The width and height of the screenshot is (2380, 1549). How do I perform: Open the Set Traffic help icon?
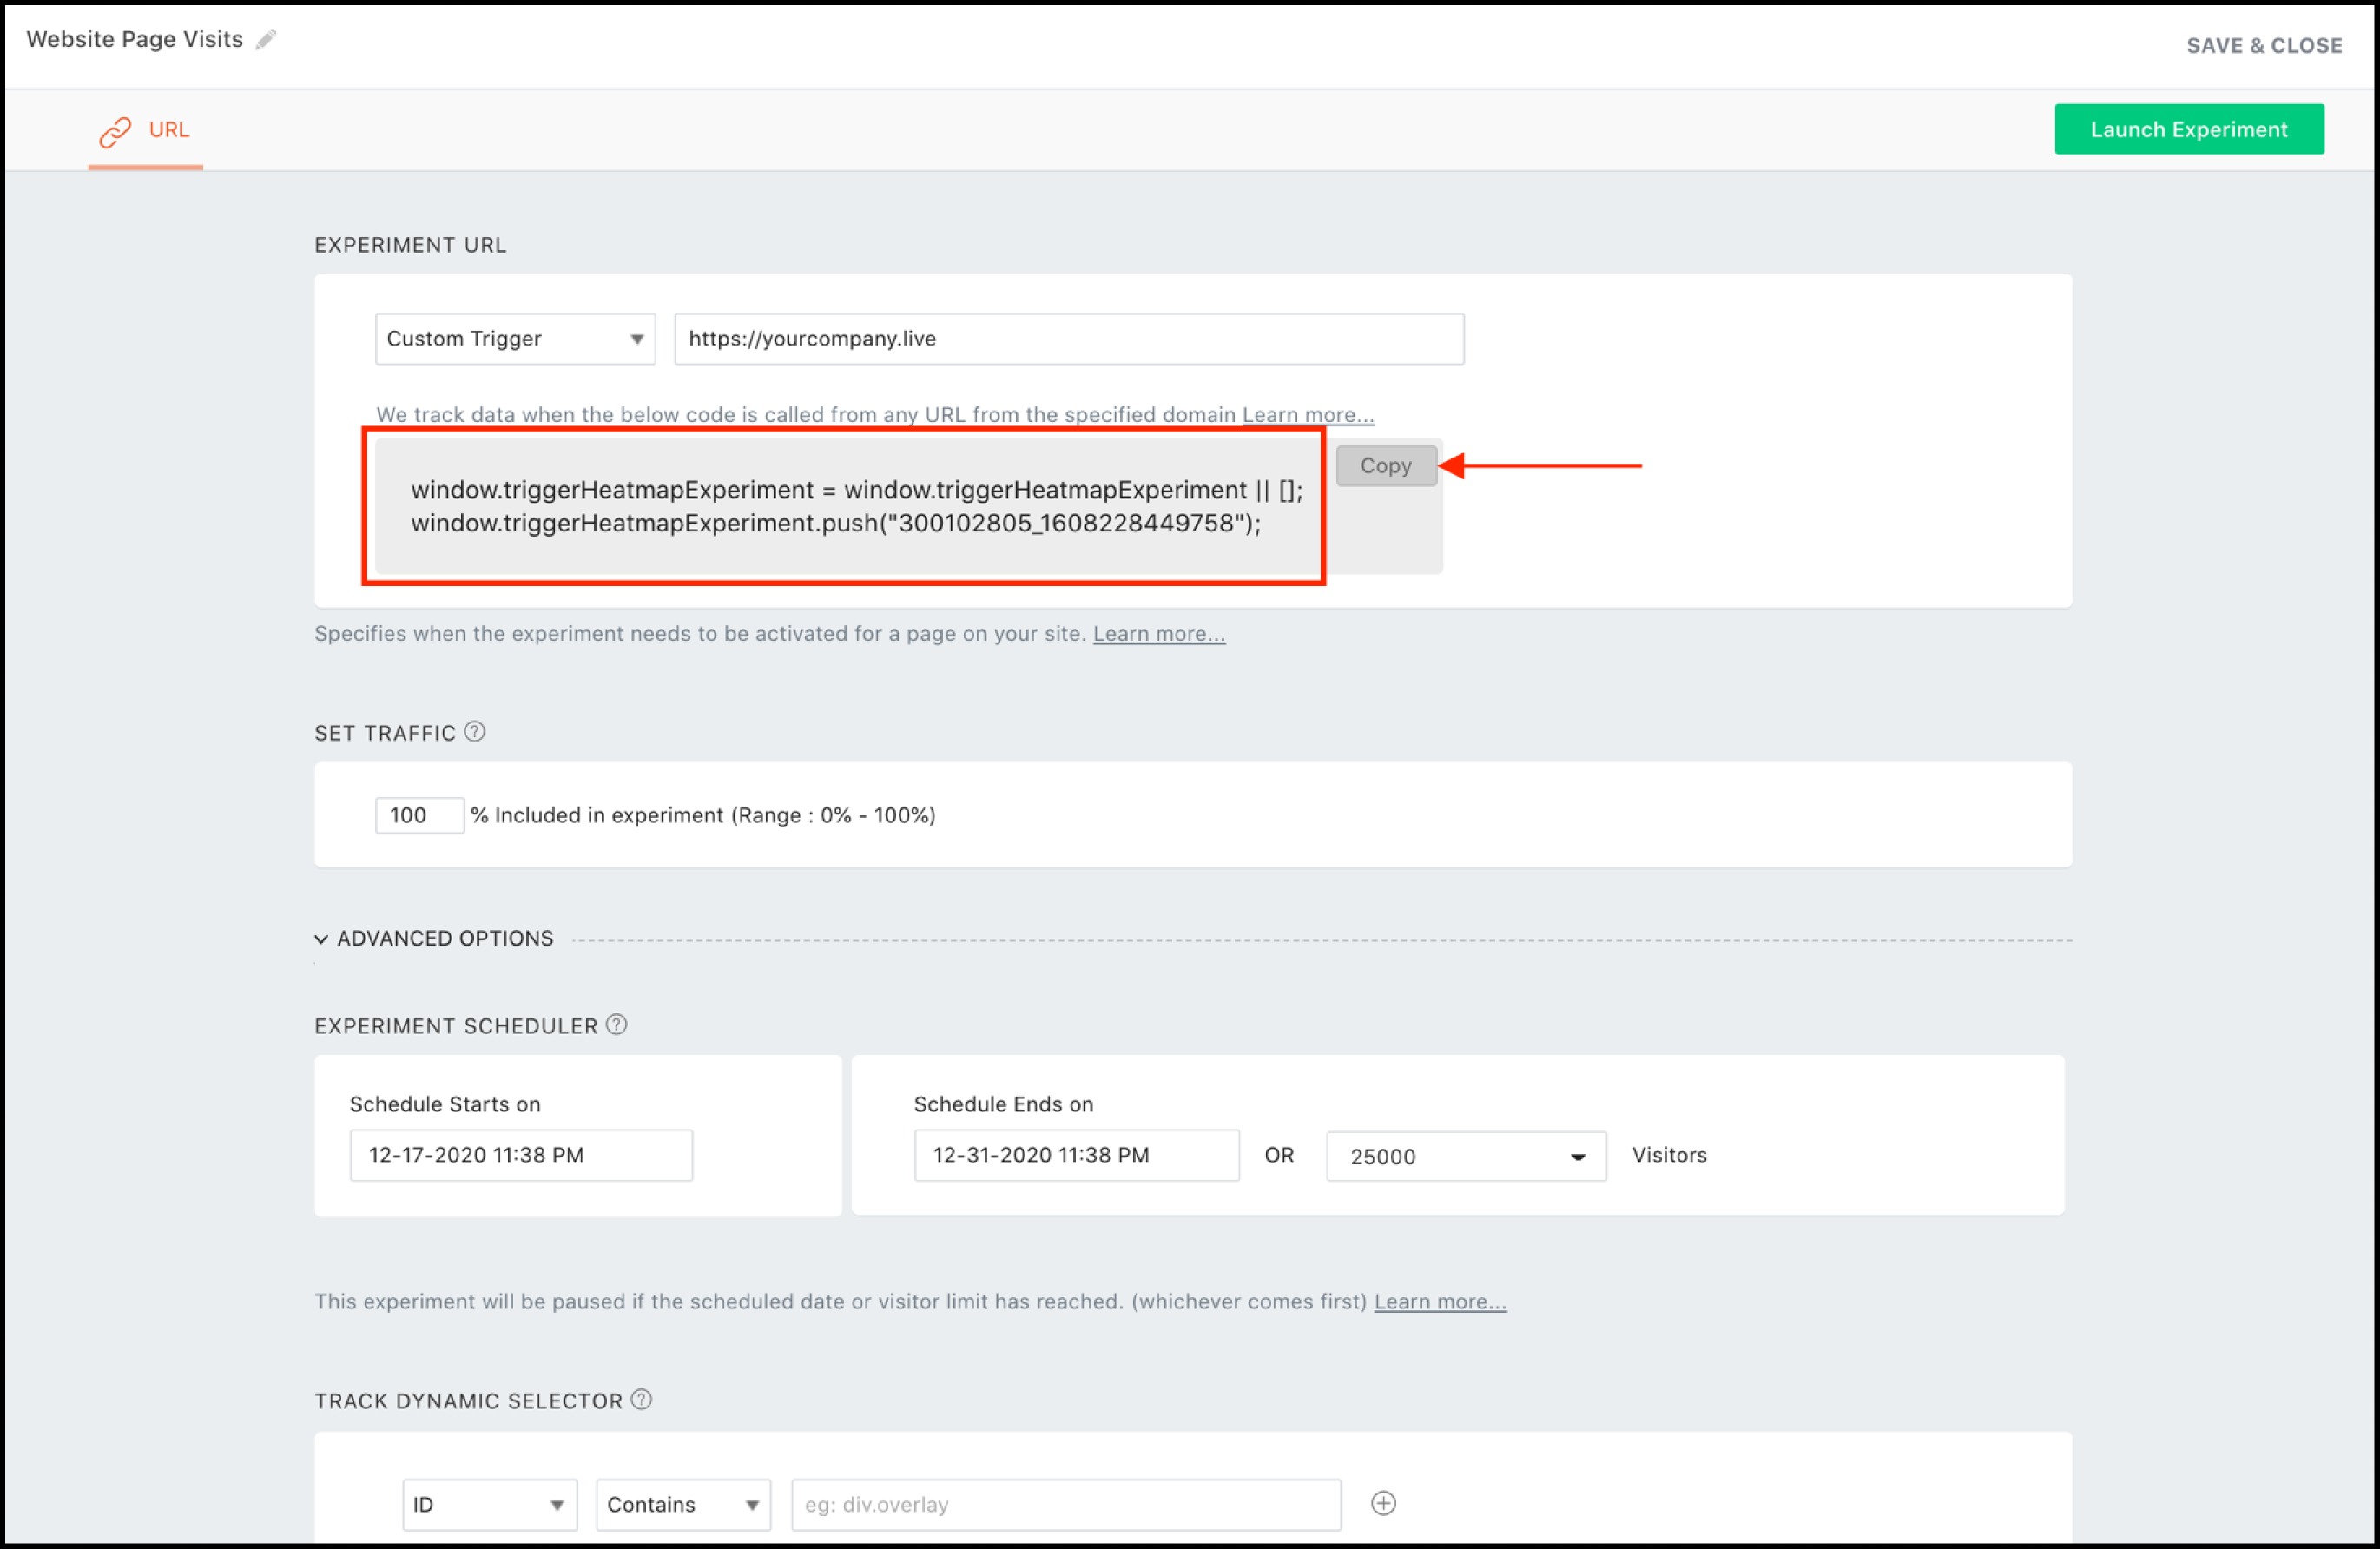(x=475, y=732)
